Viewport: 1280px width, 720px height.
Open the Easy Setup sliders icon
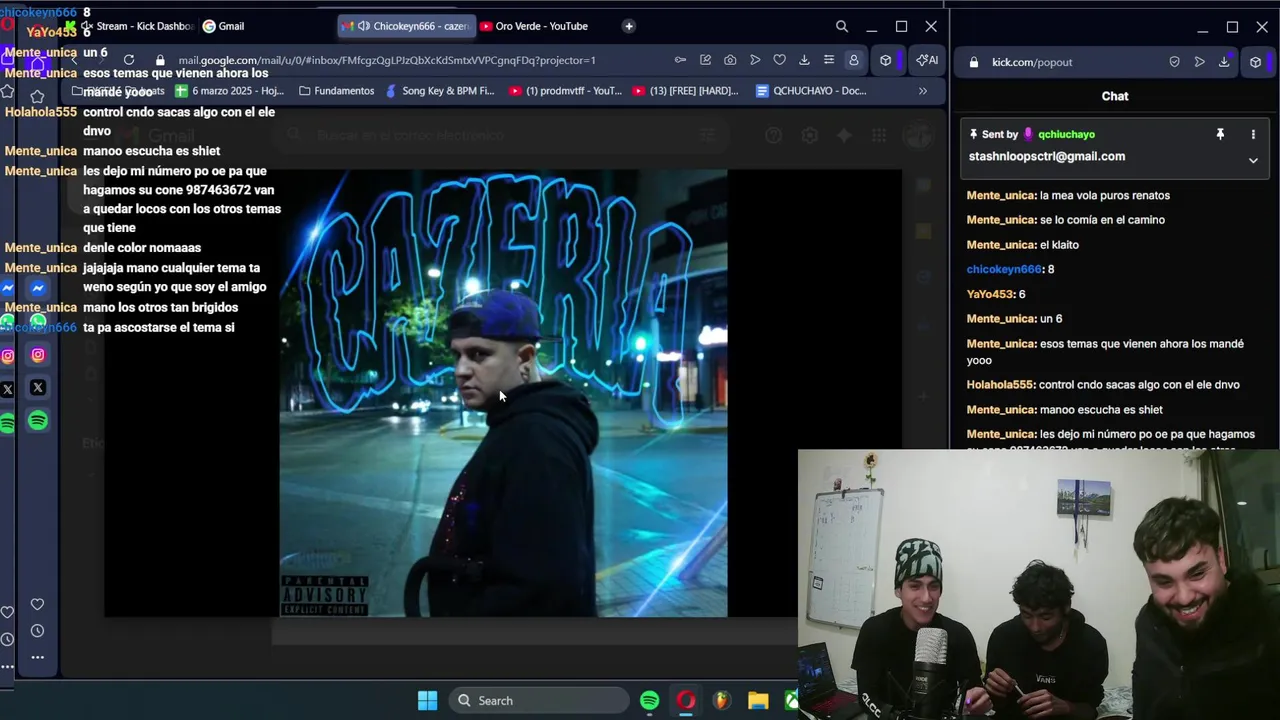(829, 60)
